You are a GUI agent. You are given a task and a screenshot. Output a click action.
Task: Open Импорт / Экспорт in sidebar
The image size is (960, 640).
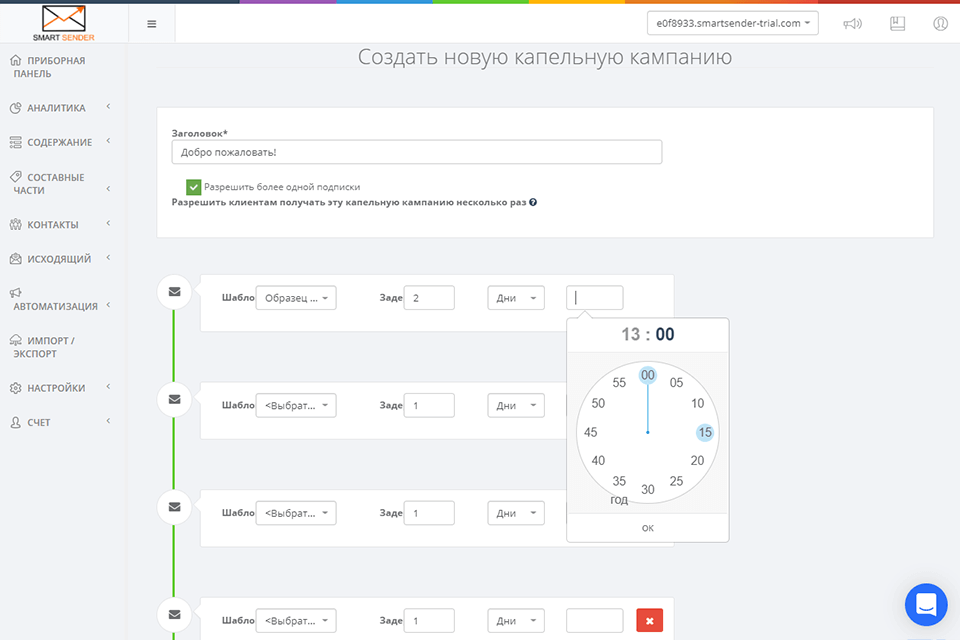pyautogui.click(x=43, y=347)
